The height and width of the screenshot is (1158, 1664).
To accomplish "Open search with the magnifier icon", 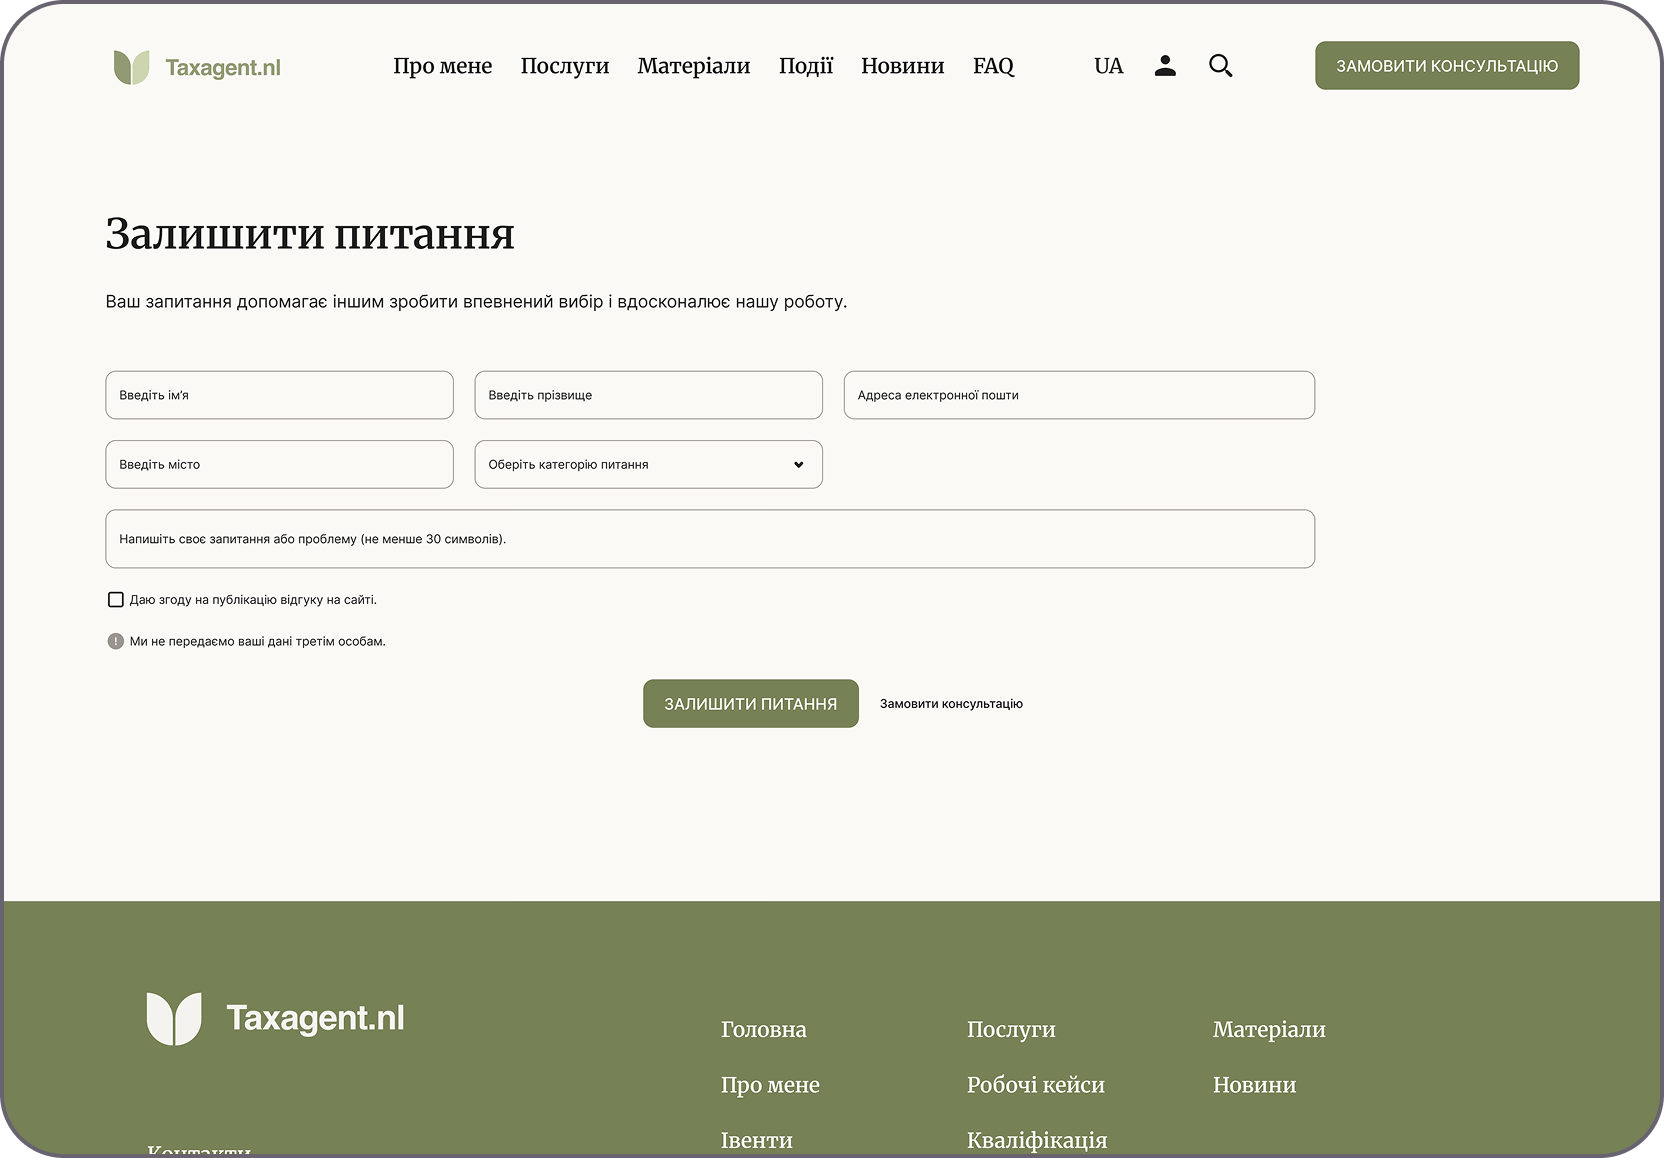I will tap(1220, 66).
